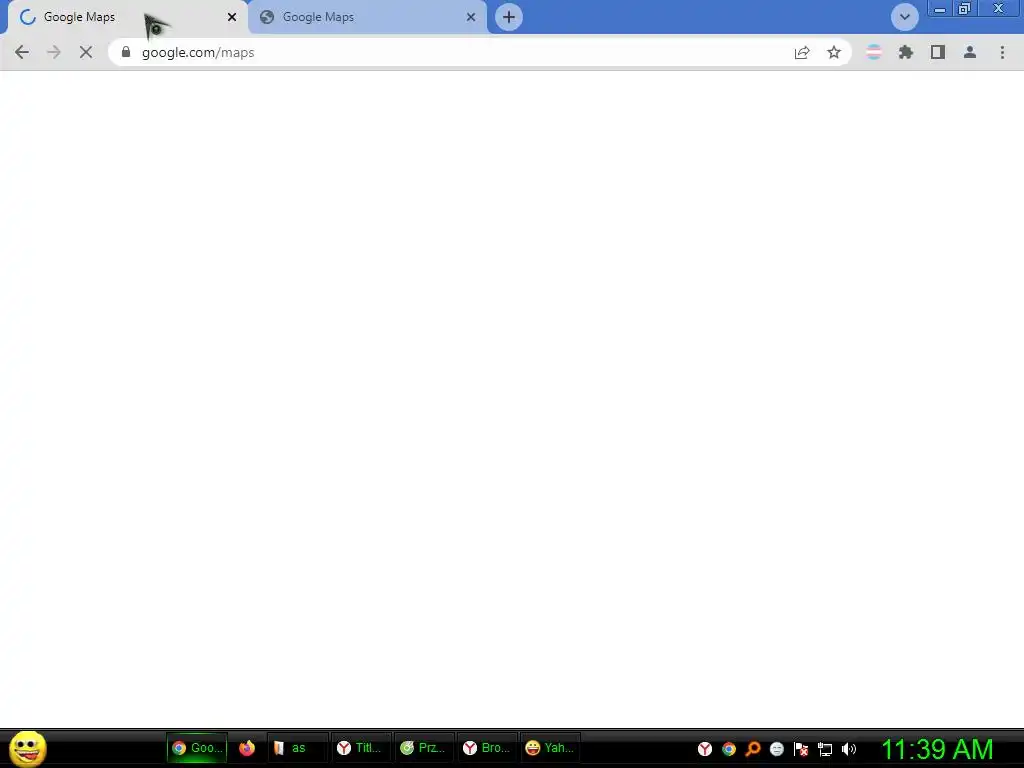This screenshot has width=1024, height=768.
Task: Open the Extensions puzzle menu
Action: pos(905,52)
